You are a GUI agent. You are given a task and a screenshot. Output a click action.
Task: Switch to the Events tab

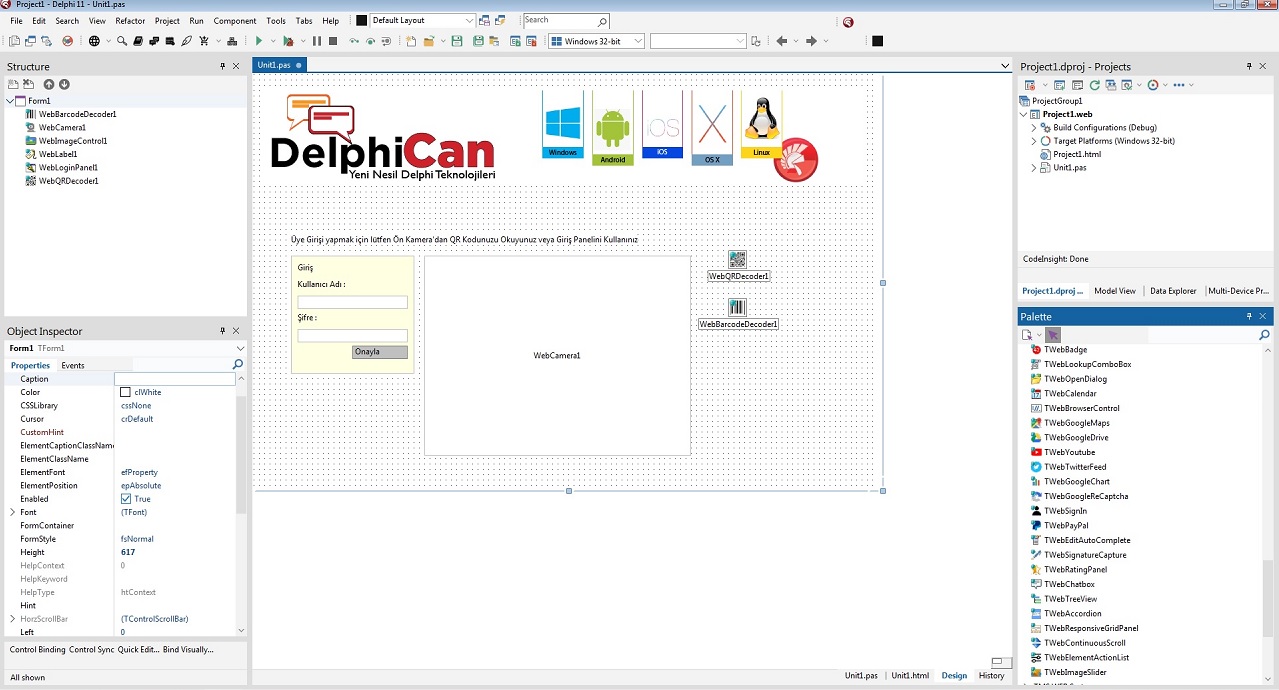[x=73, y=365]
